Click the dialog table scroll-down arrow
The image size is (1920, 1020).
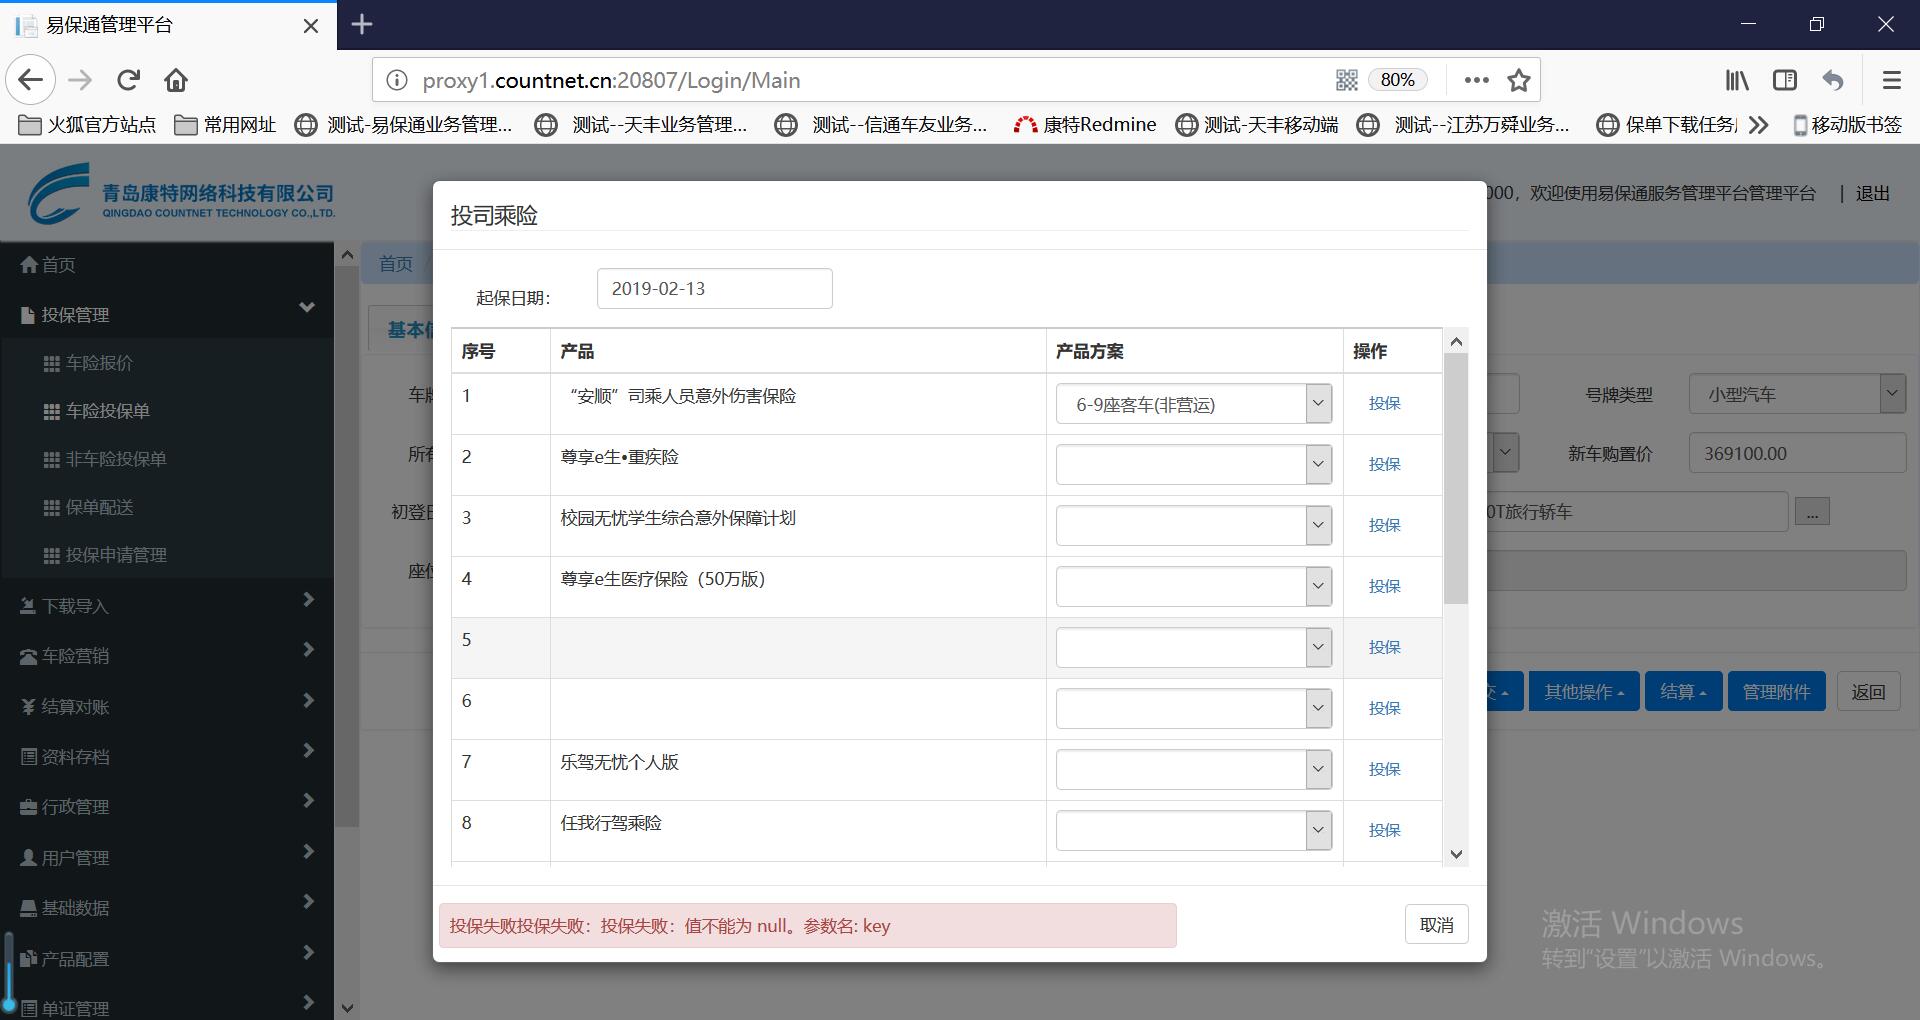point(1456,854)
